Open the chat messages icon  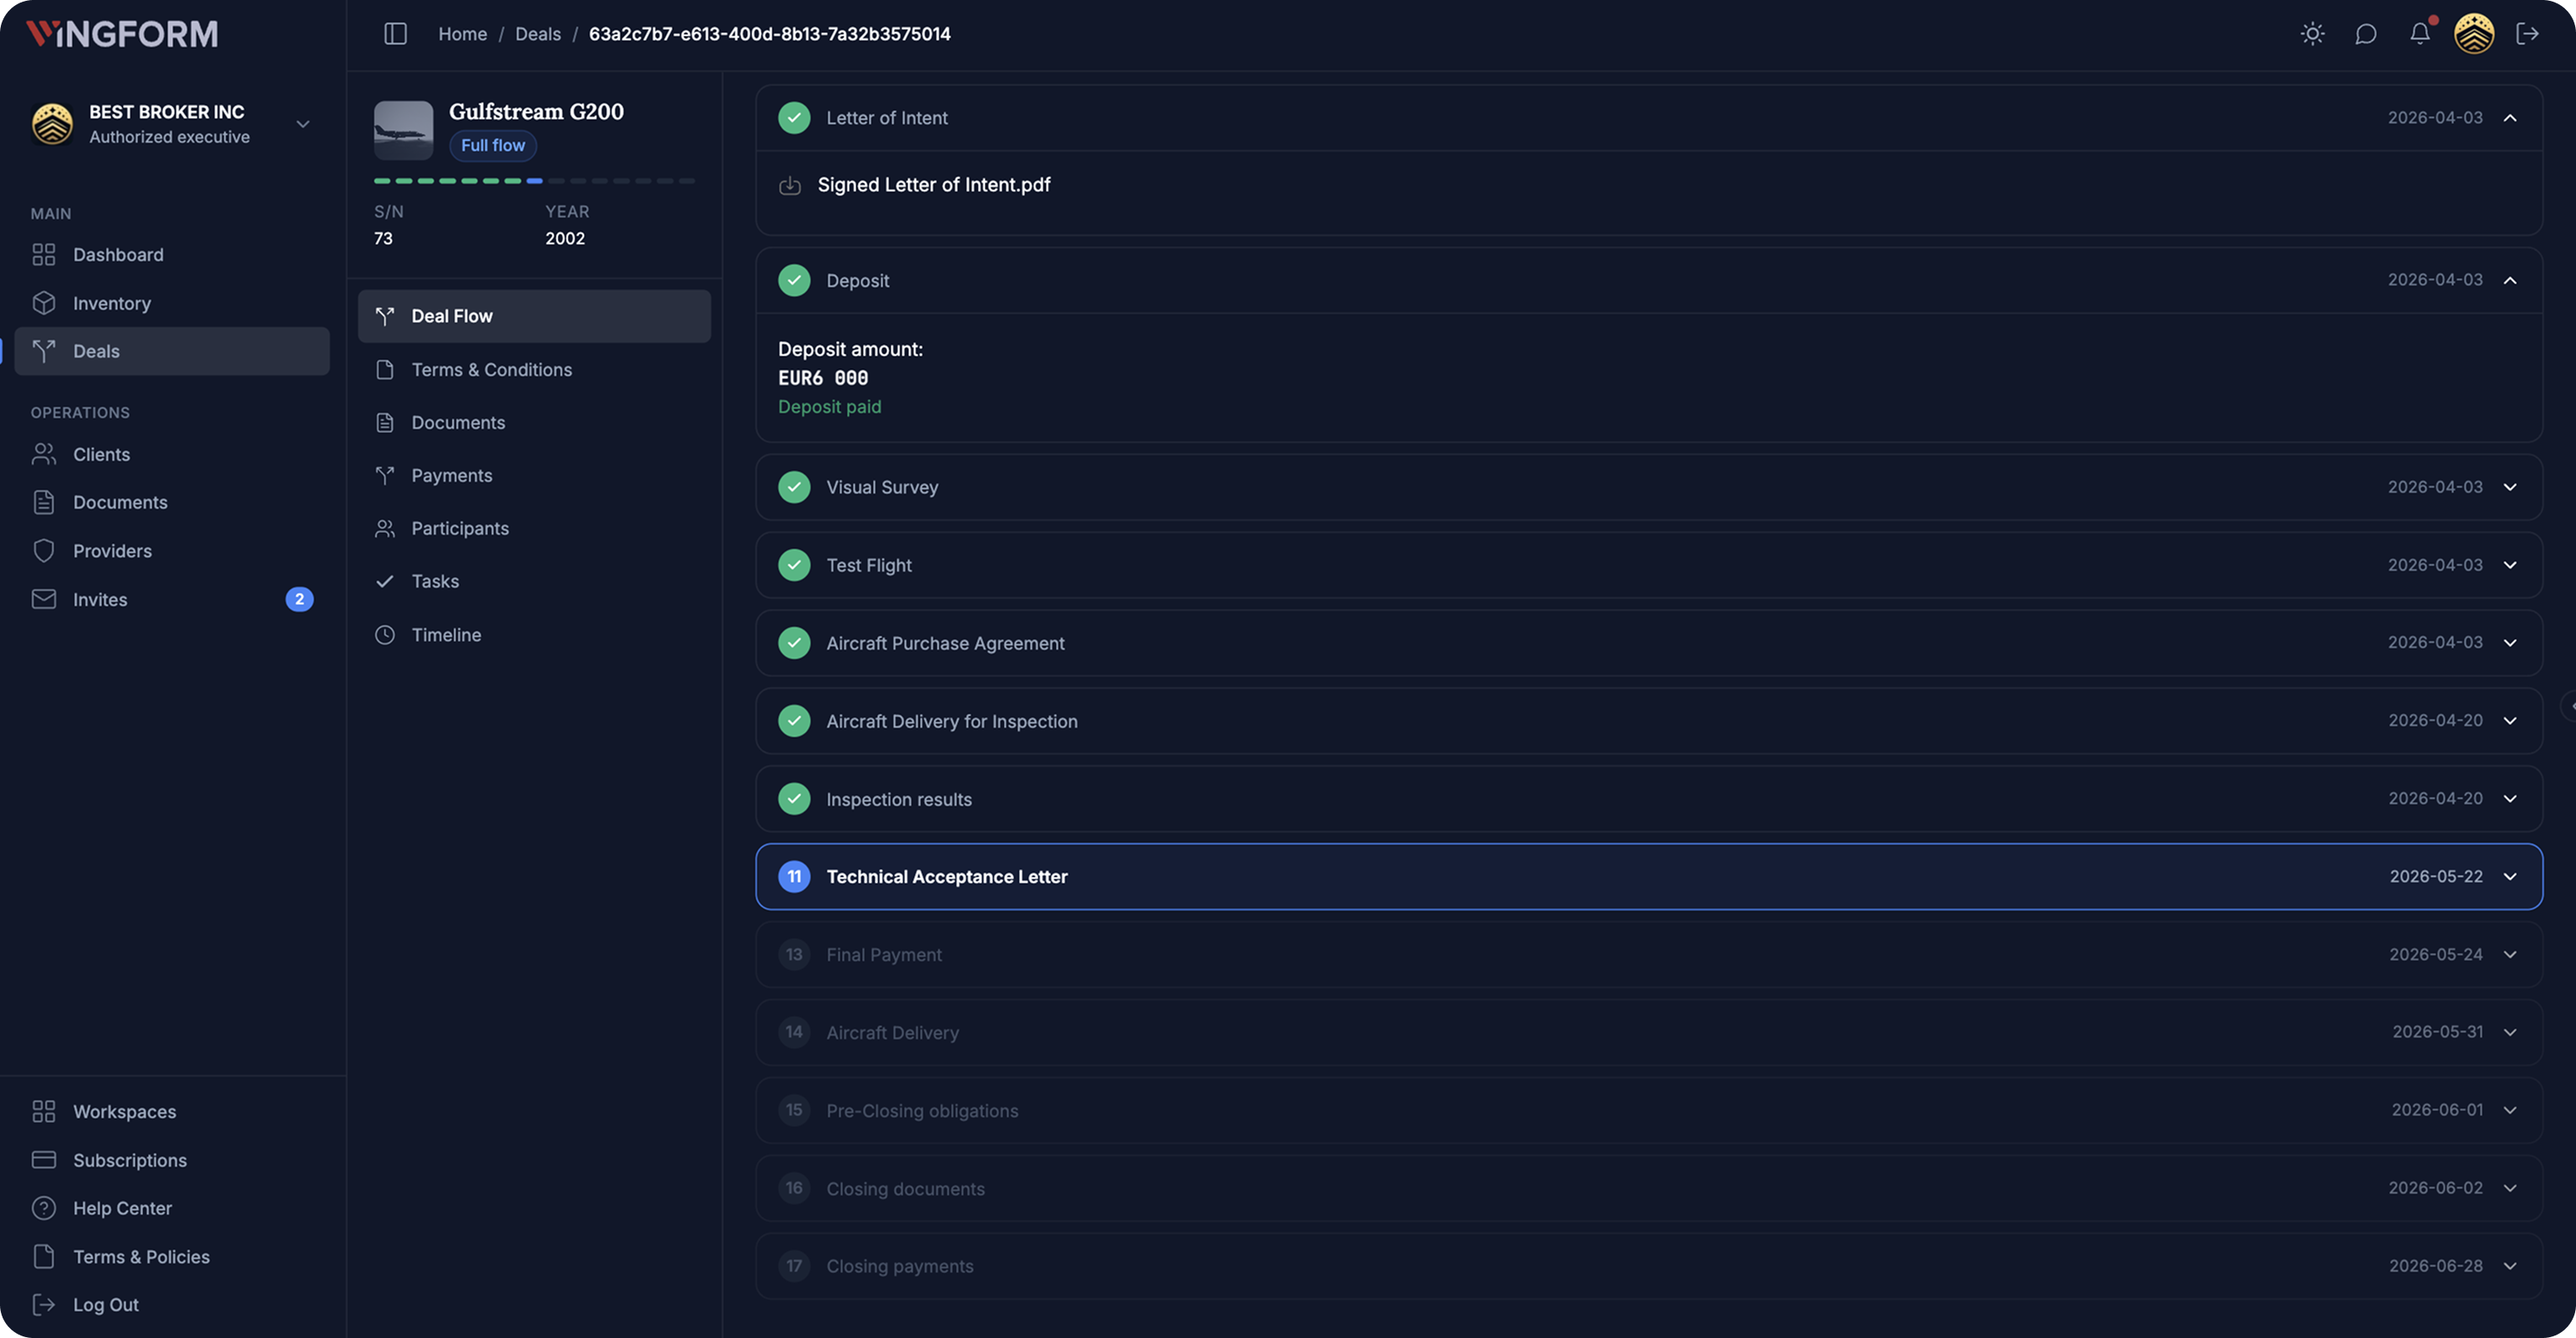2365,33
